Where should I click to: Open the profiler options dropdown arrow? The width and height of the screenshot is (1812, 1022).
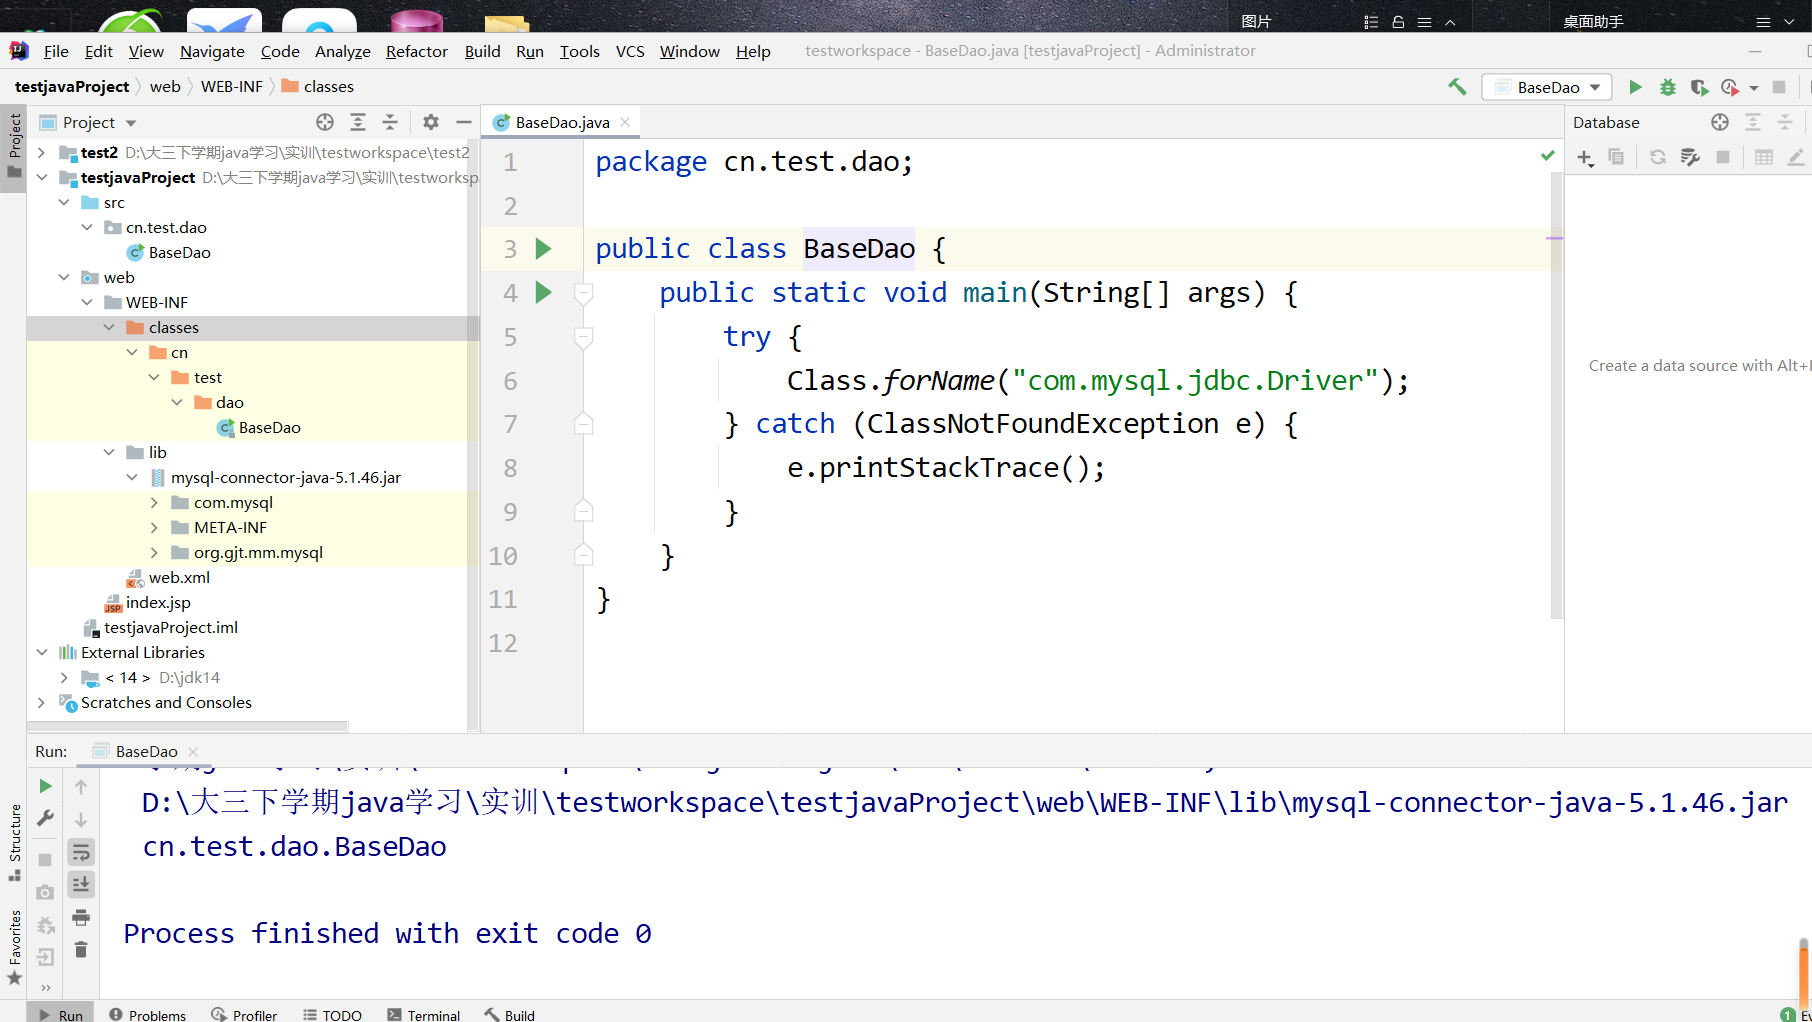(1754, 88)
